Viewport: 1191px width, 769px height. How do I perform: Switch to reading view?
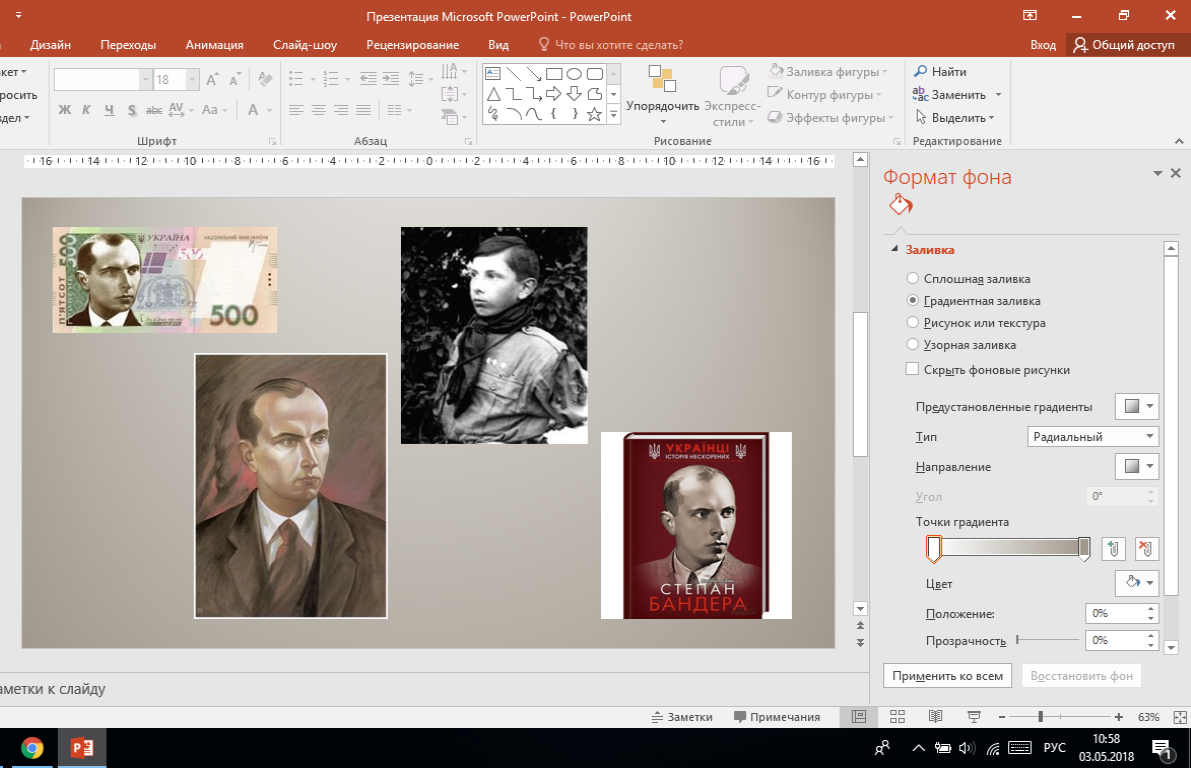935,717
